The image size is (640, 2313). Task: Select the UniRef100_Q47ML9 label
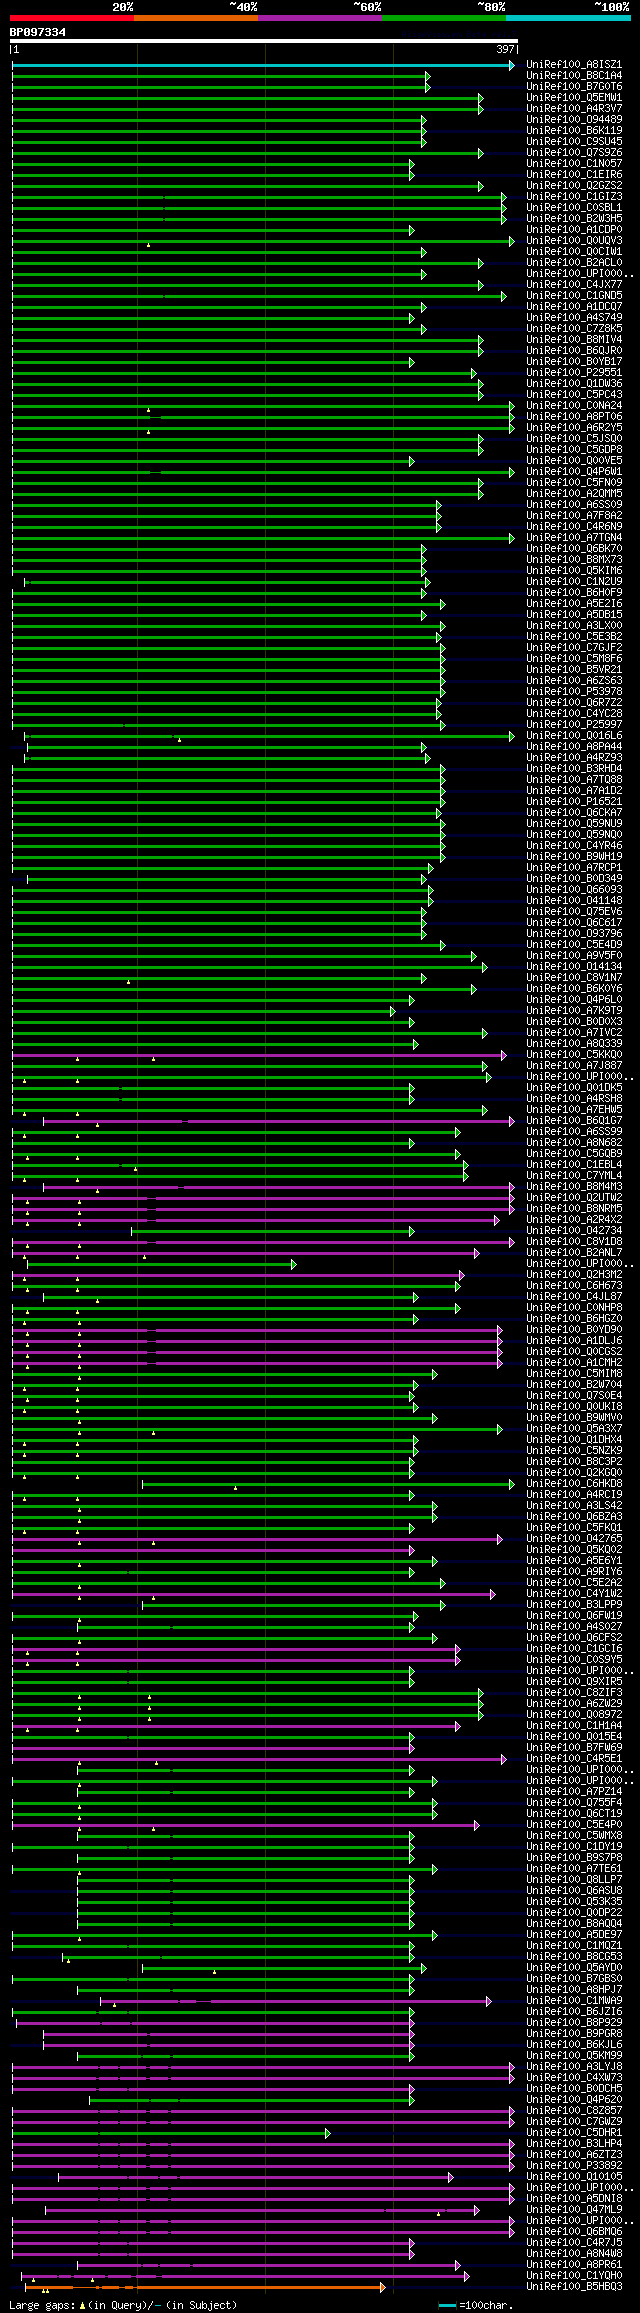(574, 2210)
